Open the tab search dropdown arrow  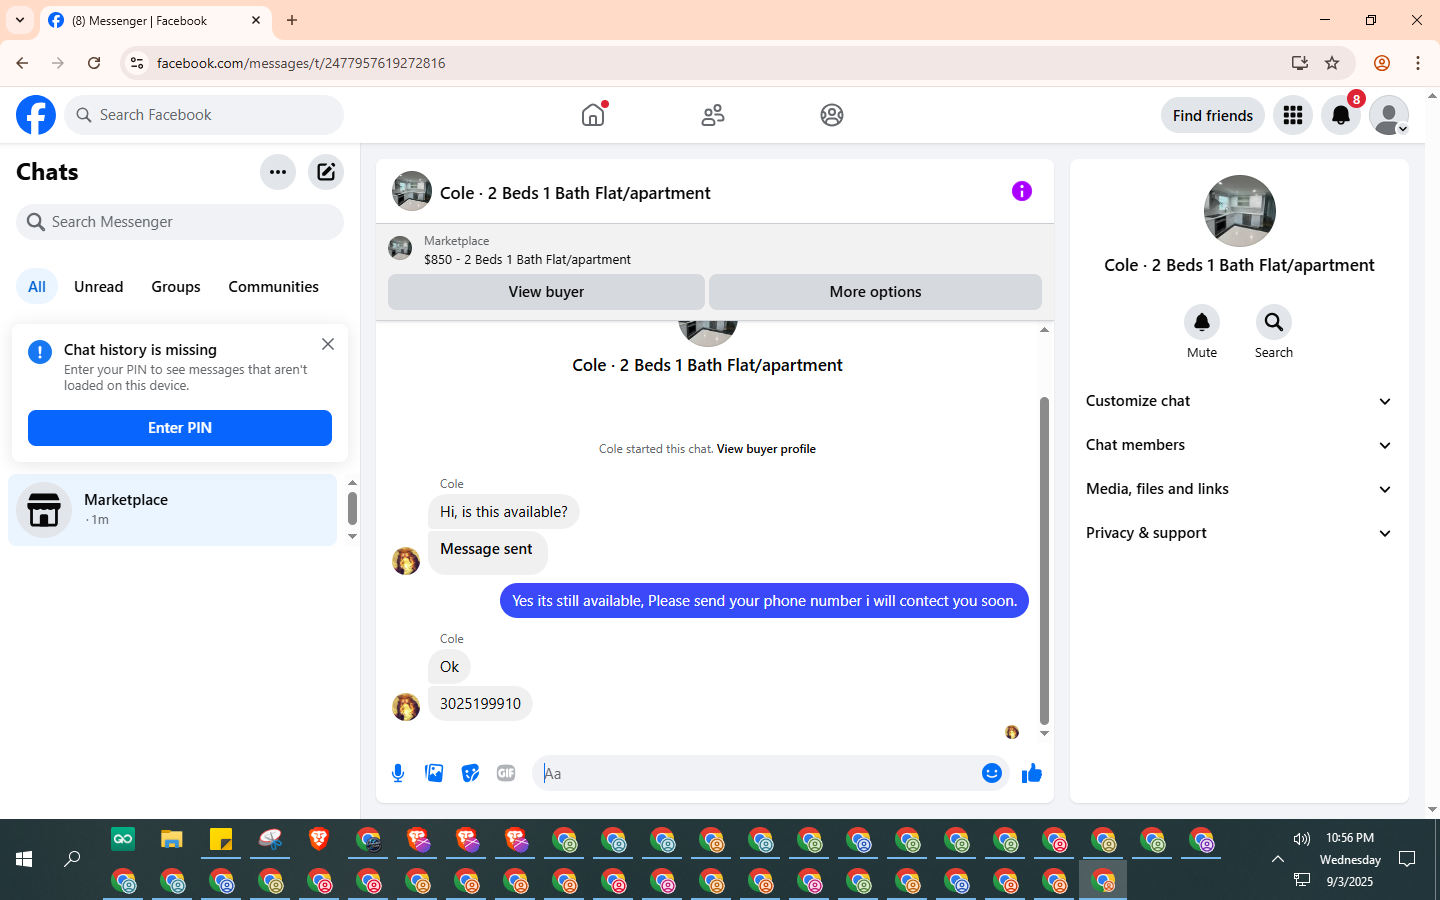(20, 20)
